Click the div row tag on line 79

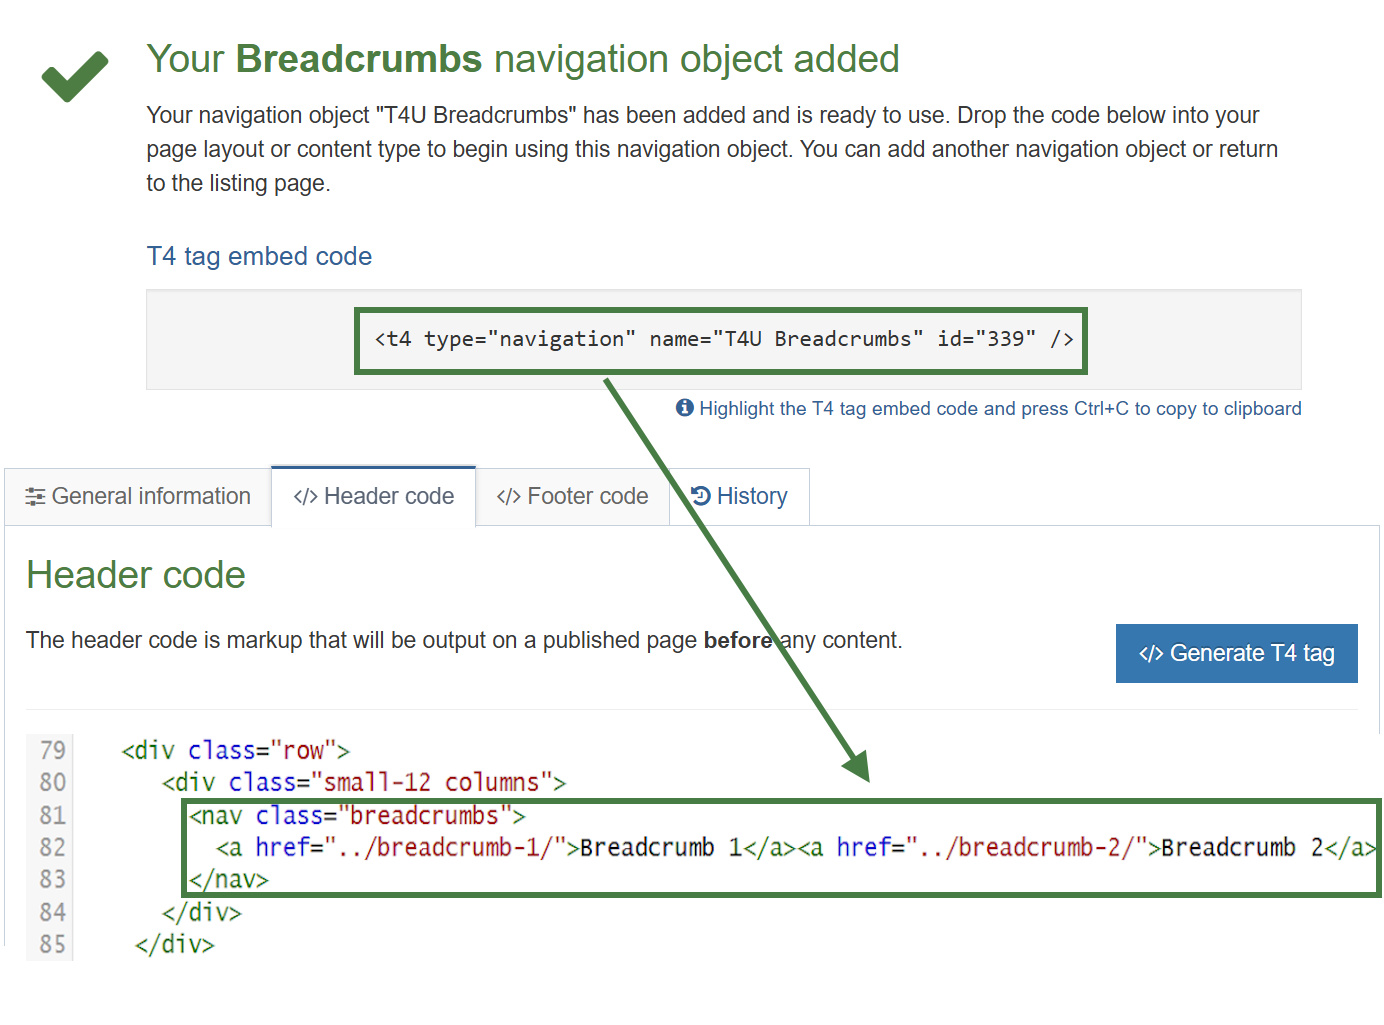235,750
